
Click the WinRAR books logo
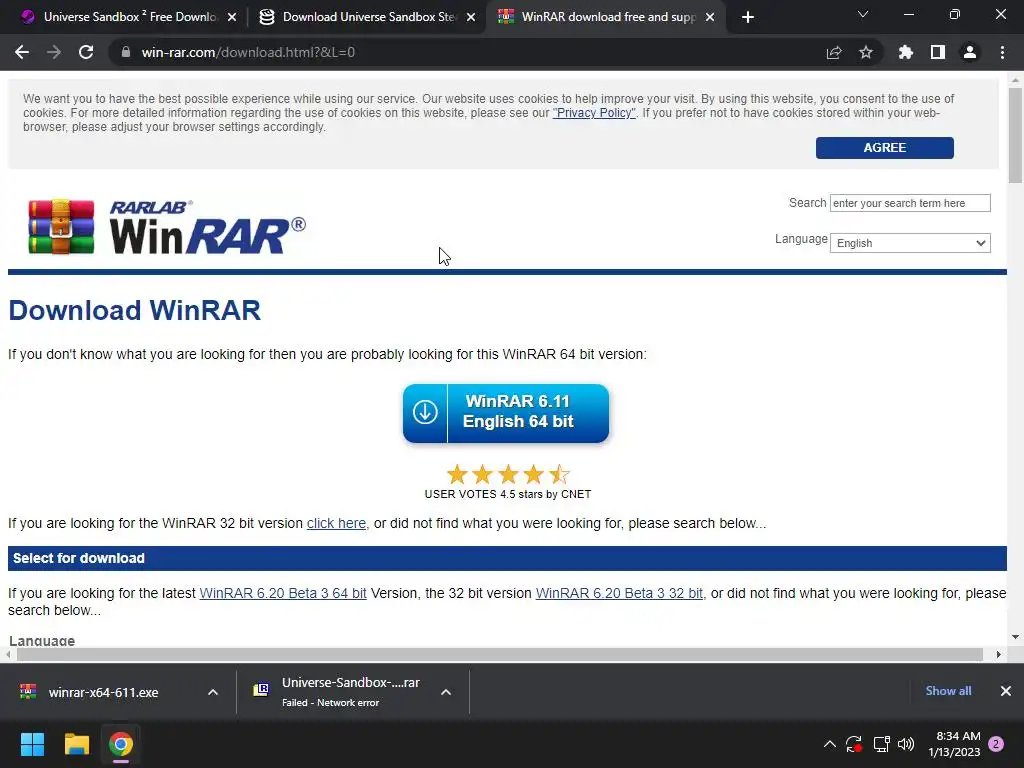tap(61, 227)
